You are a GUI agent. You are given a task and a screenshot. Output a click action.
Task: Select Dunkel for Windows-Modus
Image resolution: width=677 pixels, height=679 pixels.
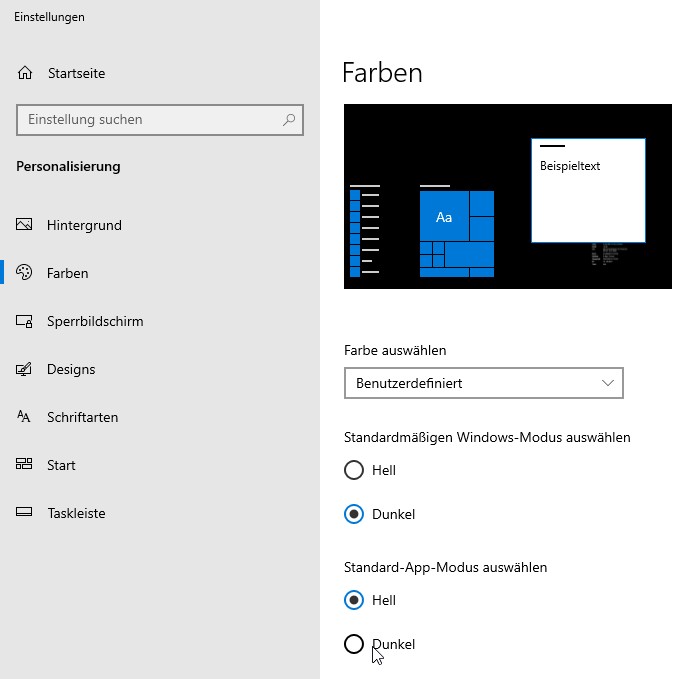[x=353, y=514]
